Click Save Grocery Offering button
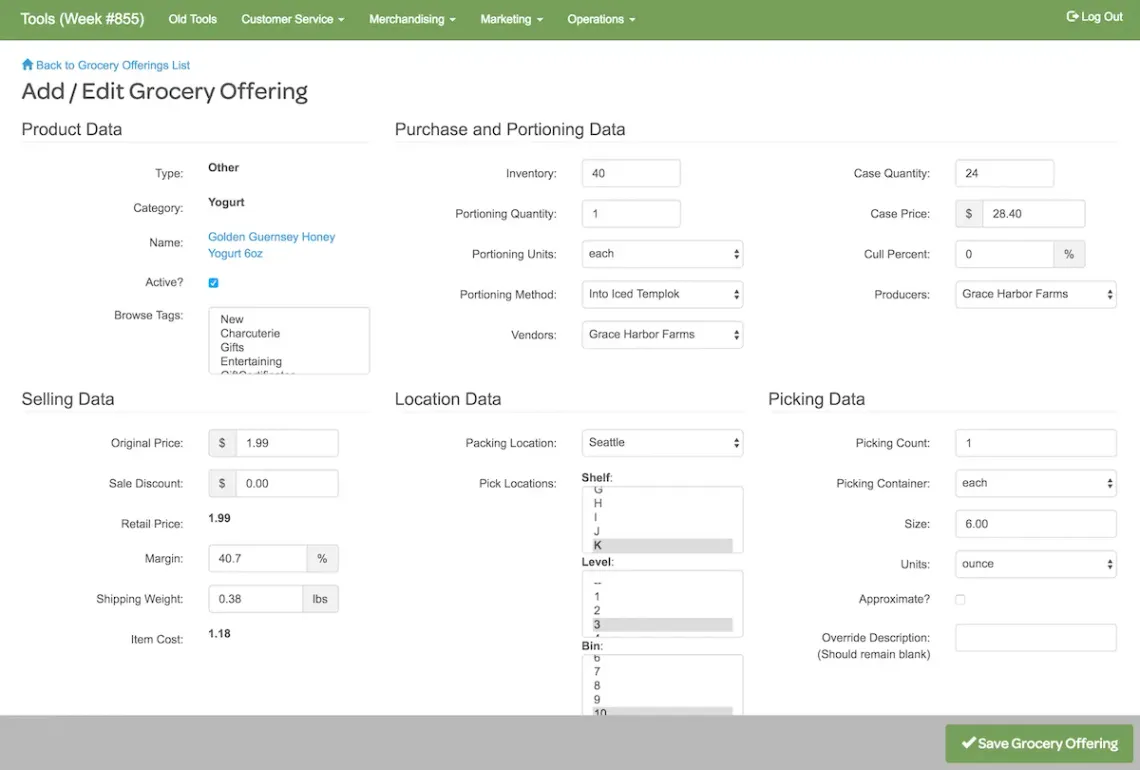1140x770 pixels. point(1039,743)
